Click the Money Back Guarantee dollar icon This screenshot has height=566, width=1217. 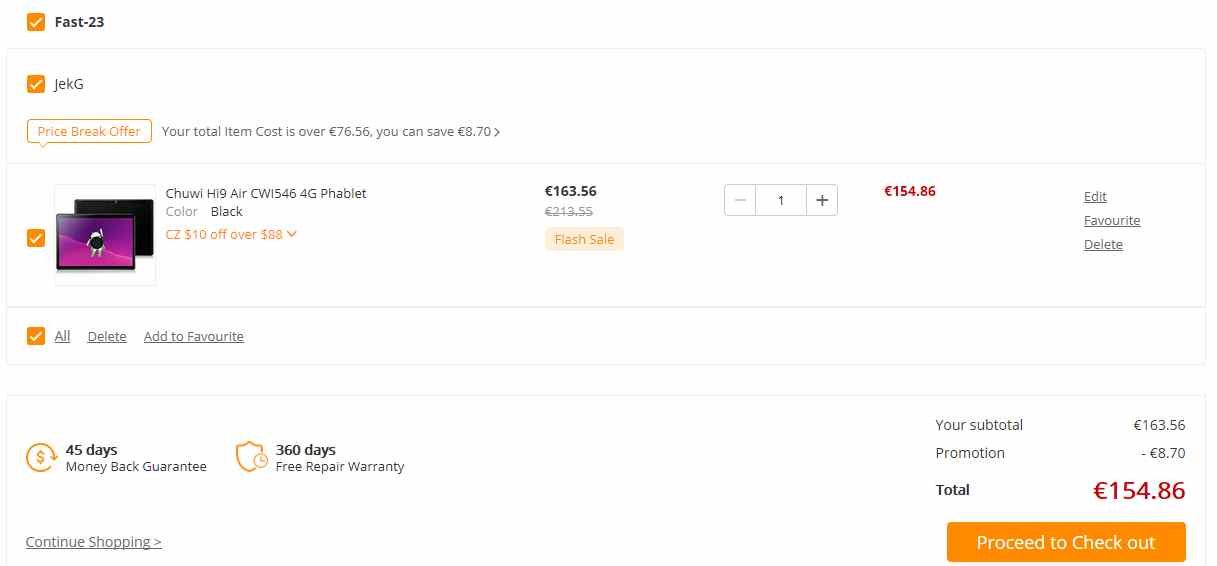click(41, 458)
